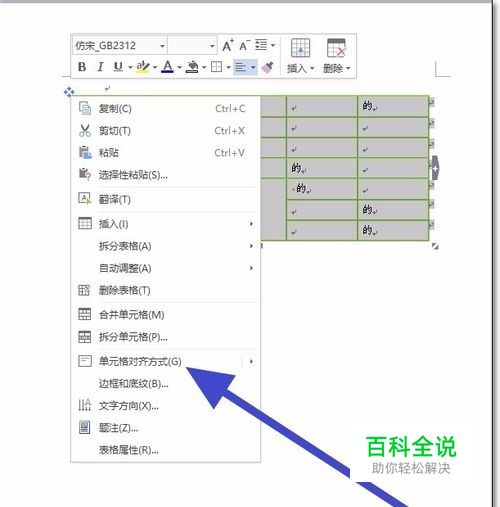
Task: Open 表格属性(R)... dialog
Action: (165, 450)
